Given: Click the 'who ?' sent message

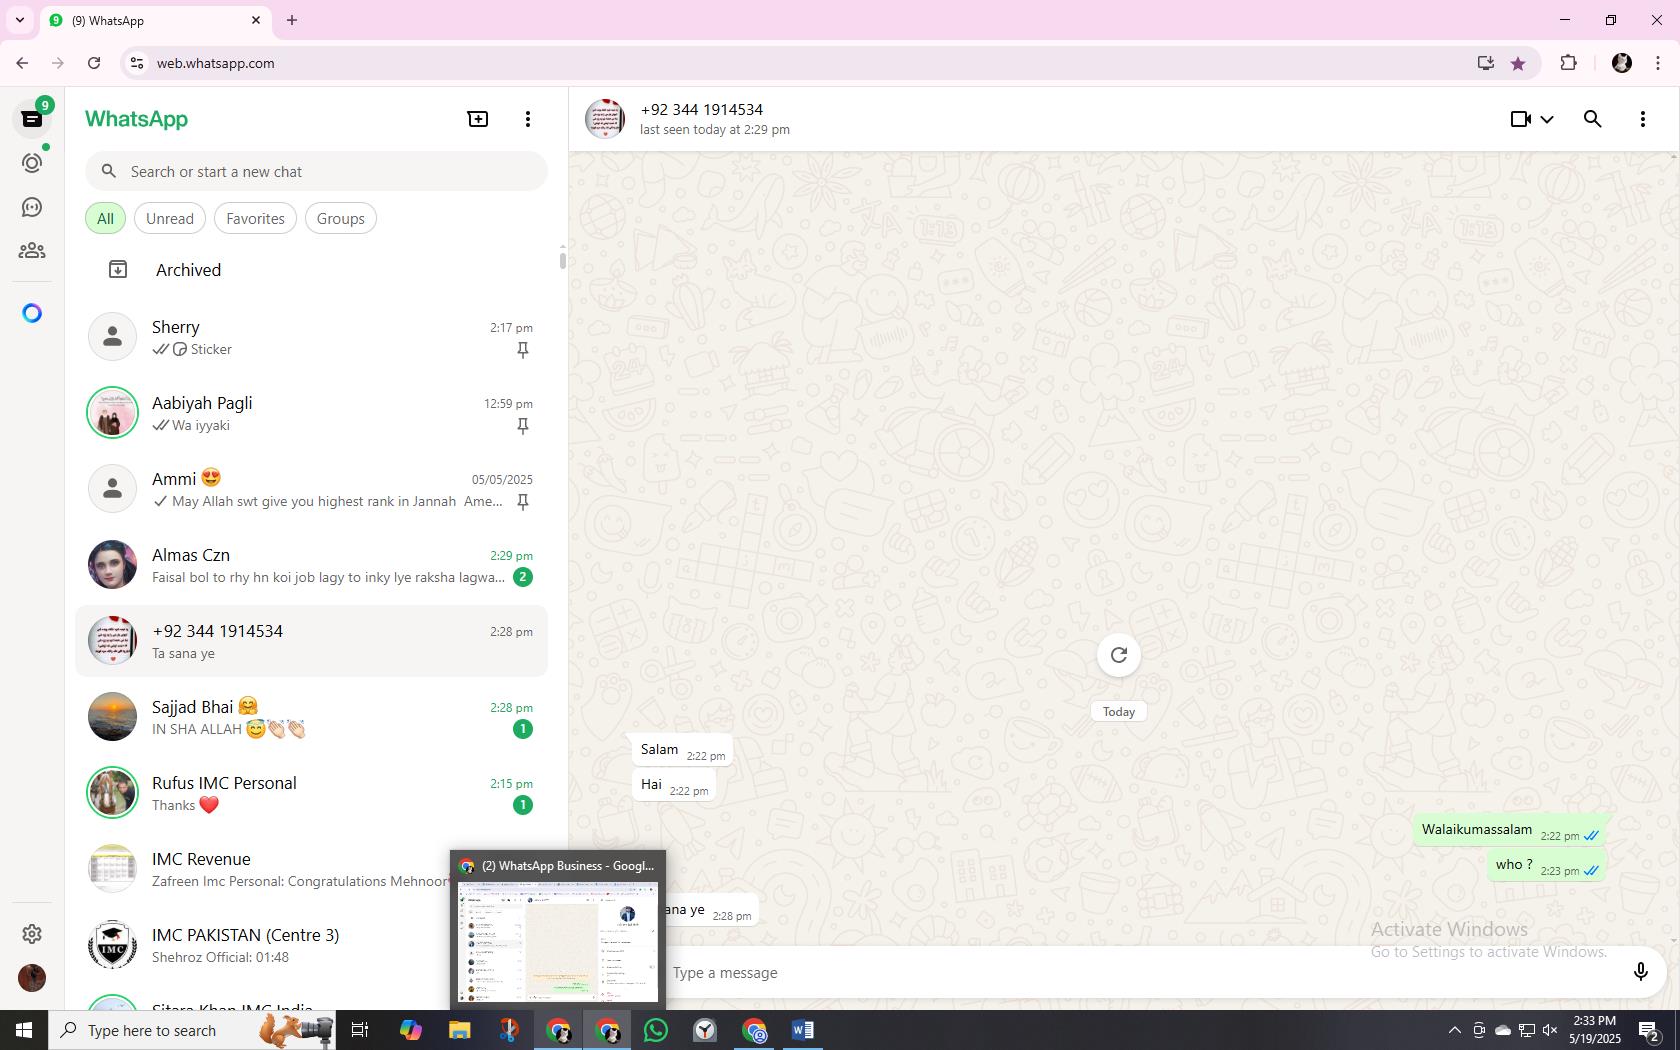Looking at the screenshot, I should 1546,865.
